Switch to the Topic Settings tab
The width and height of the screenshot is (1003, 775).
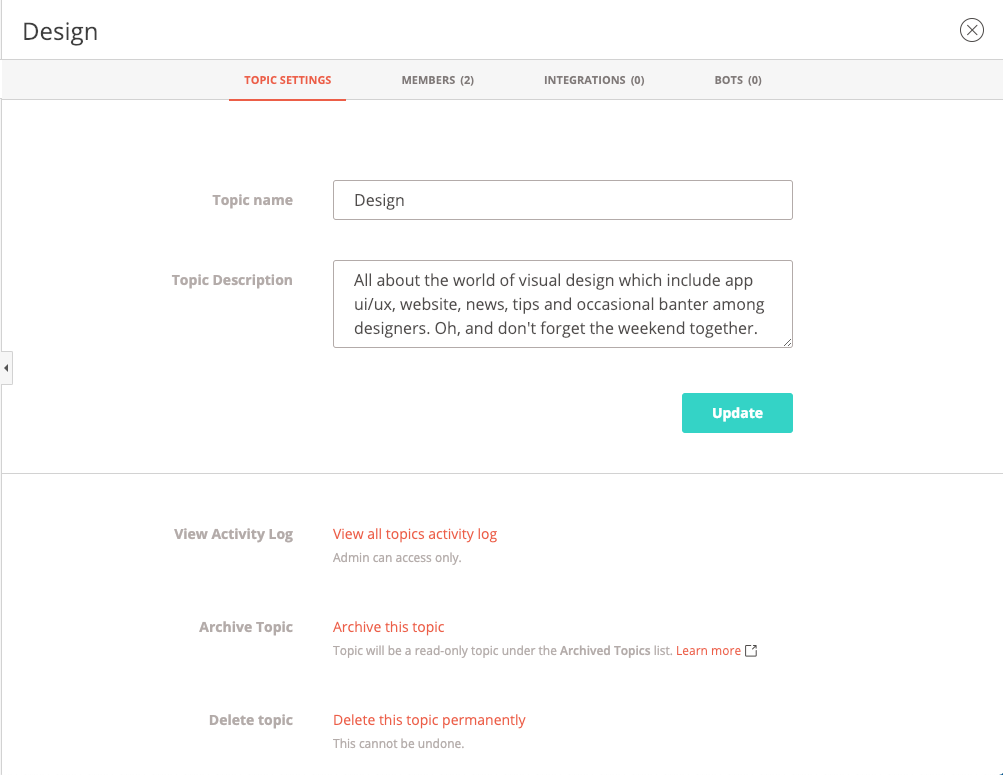pos(287,80)
